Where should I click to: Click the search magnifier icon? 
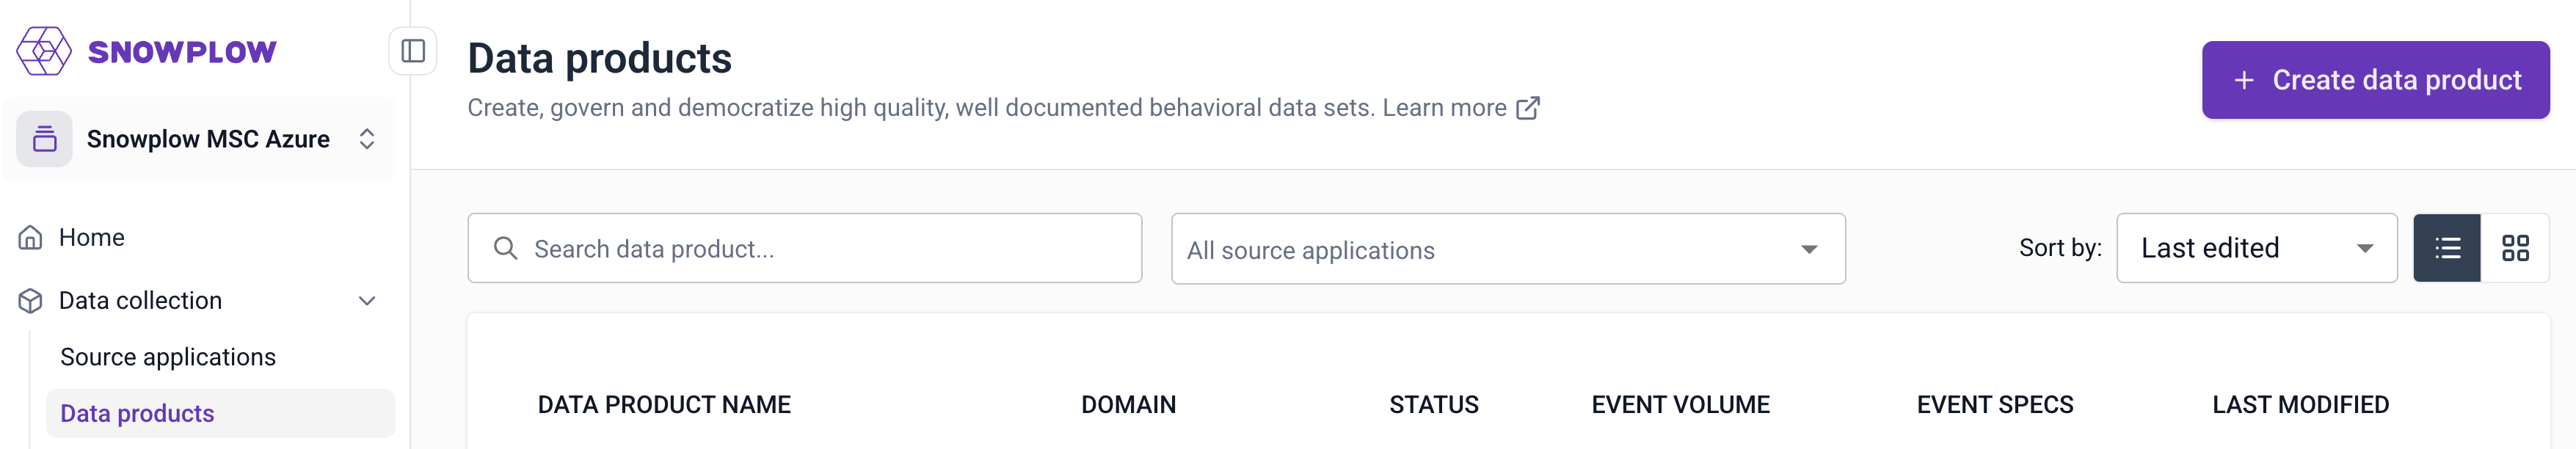[506, 247]
